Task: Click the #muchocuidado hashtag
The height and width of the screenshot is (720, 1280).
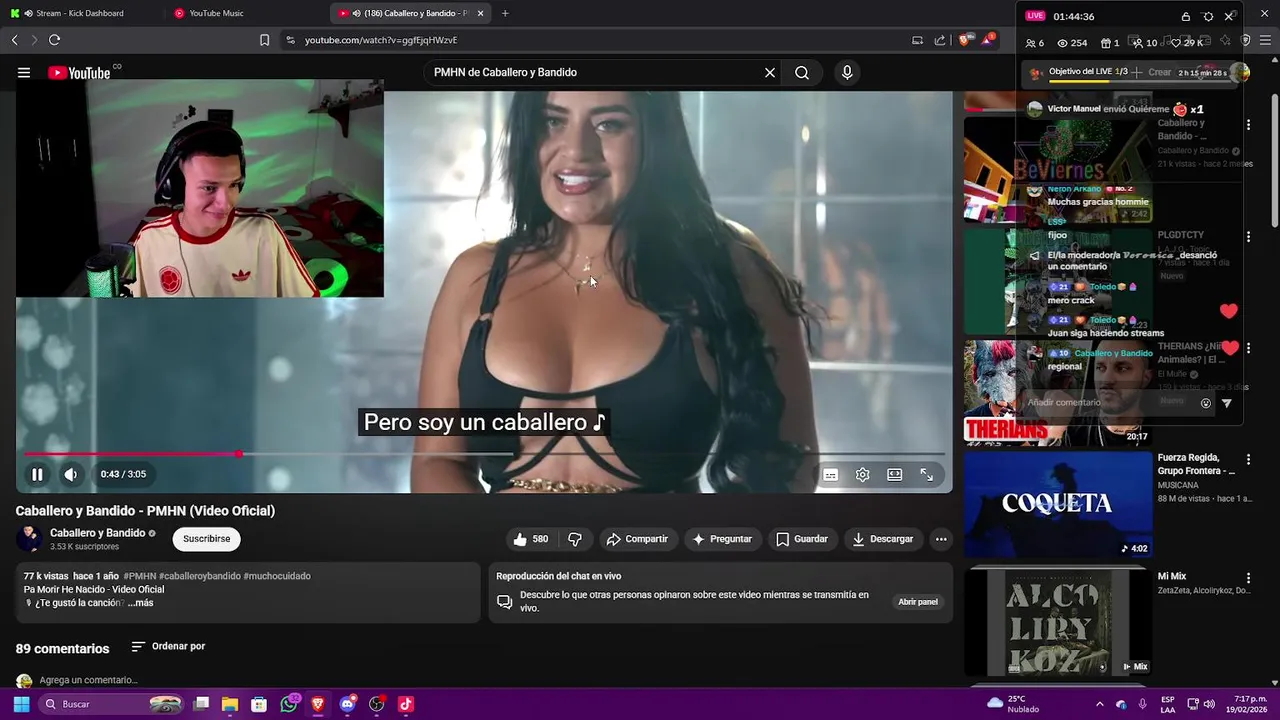Action: pos(277,576)
